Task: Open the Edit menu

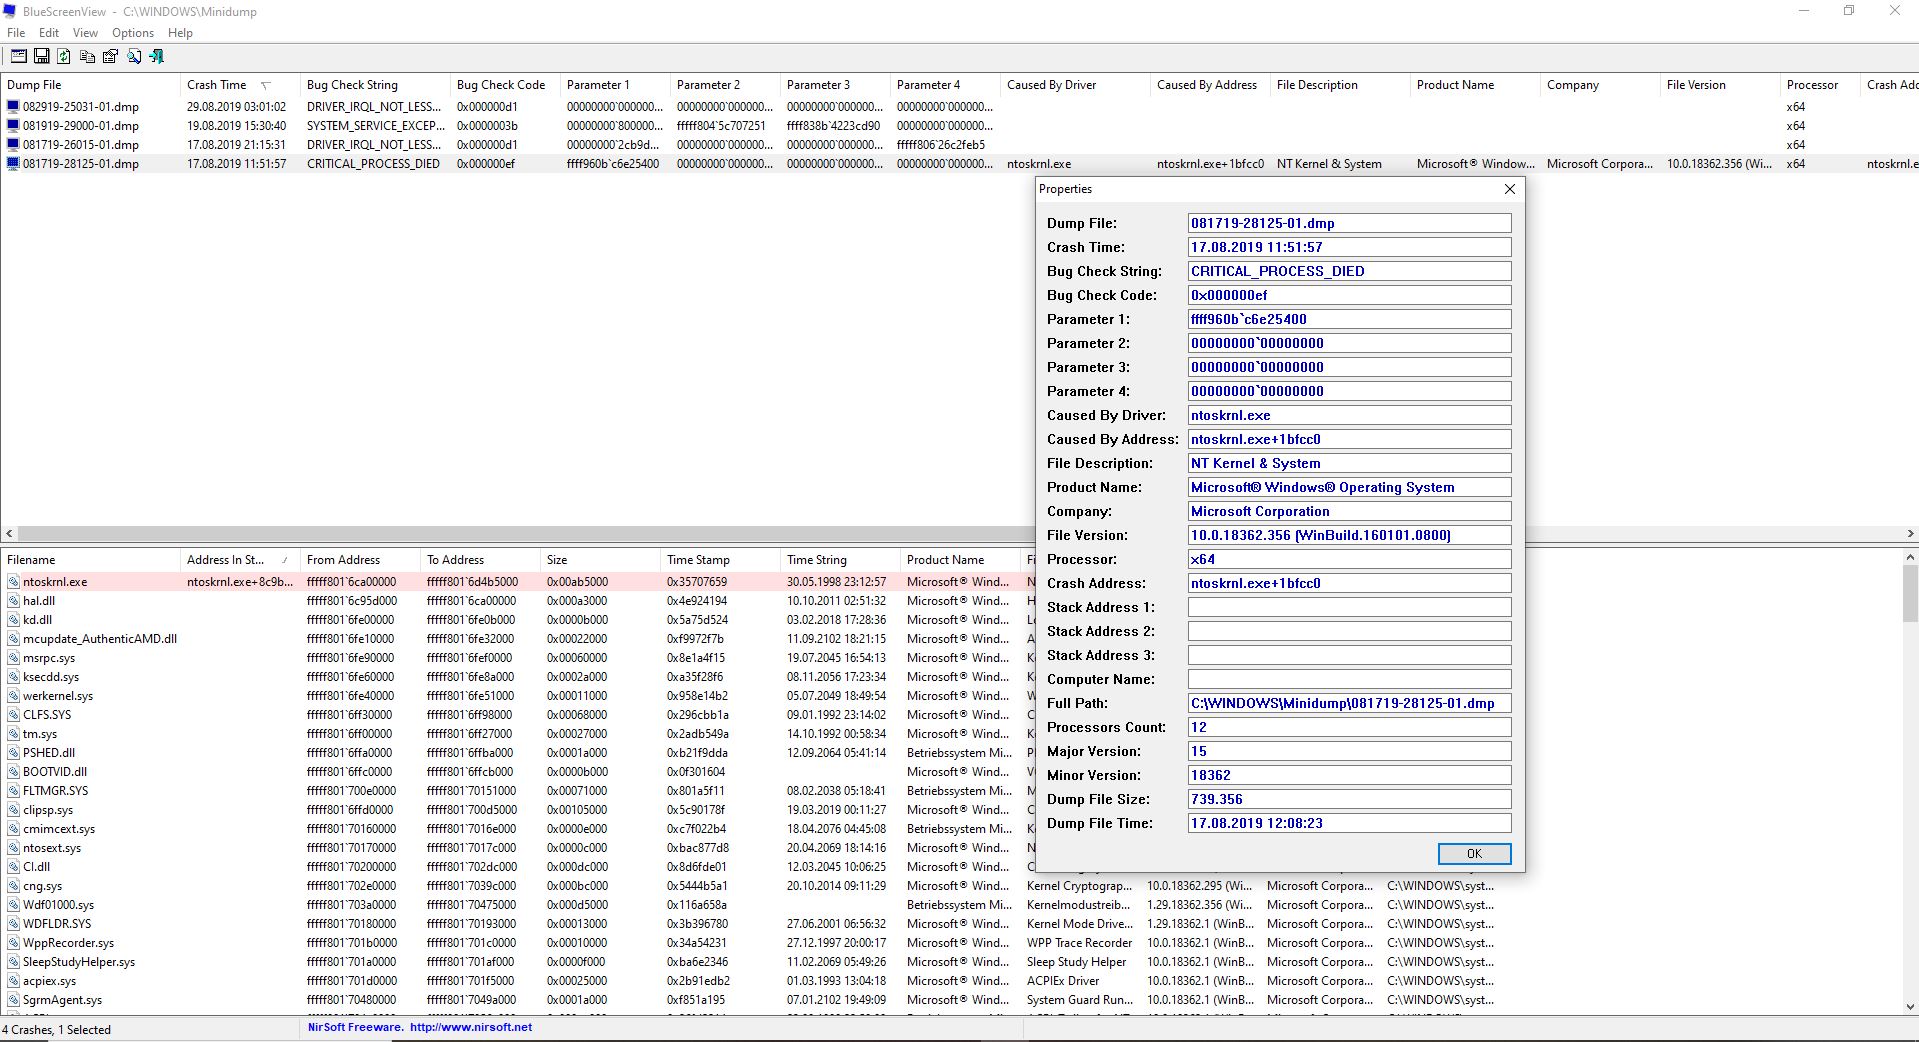Action: [x=49, y=33]
